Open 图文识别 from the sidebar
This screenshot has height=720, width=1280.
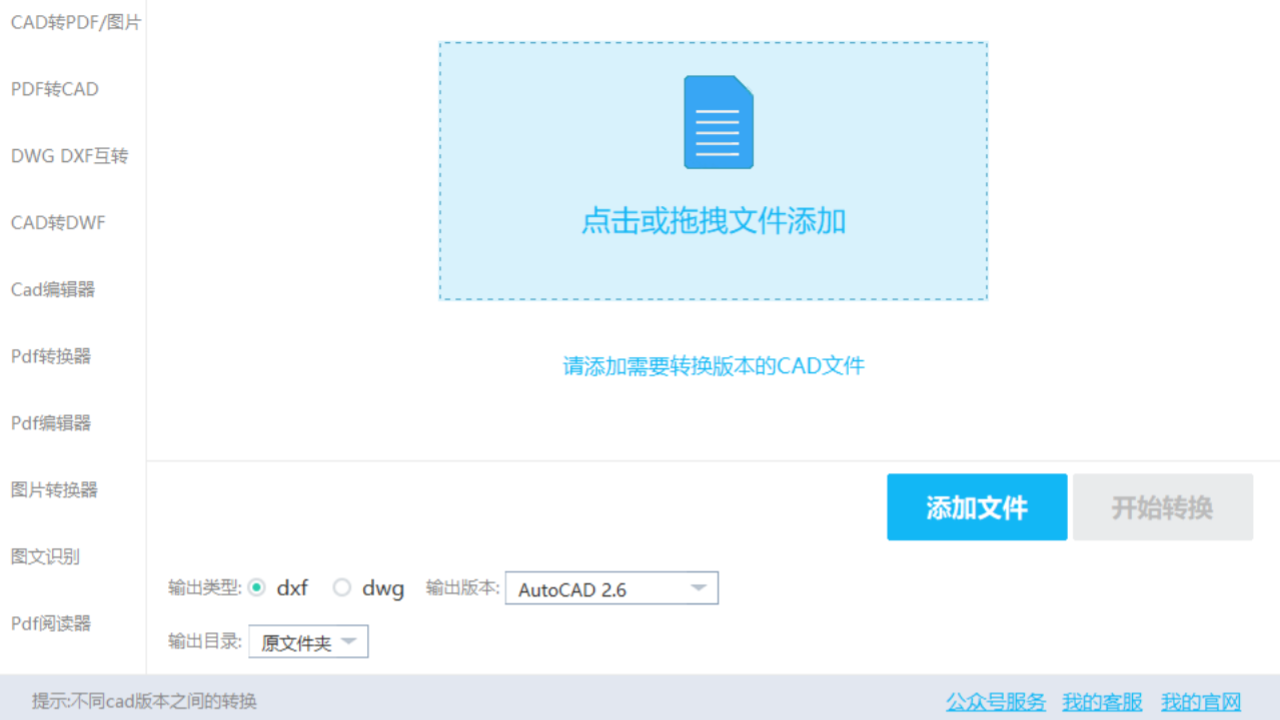pyautogui.click(x=45, y=557)
